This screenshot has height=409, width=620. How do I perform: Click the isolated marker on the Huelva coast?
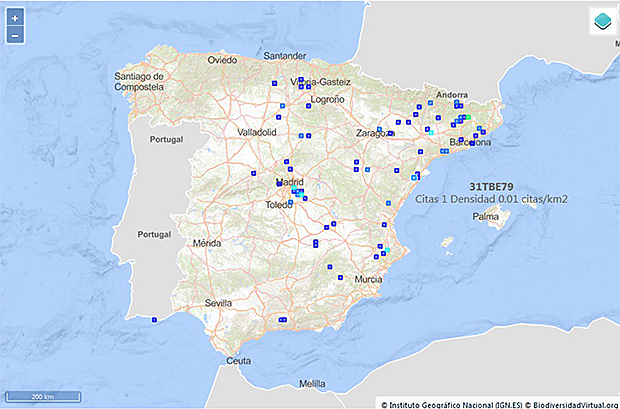point(154,320)
